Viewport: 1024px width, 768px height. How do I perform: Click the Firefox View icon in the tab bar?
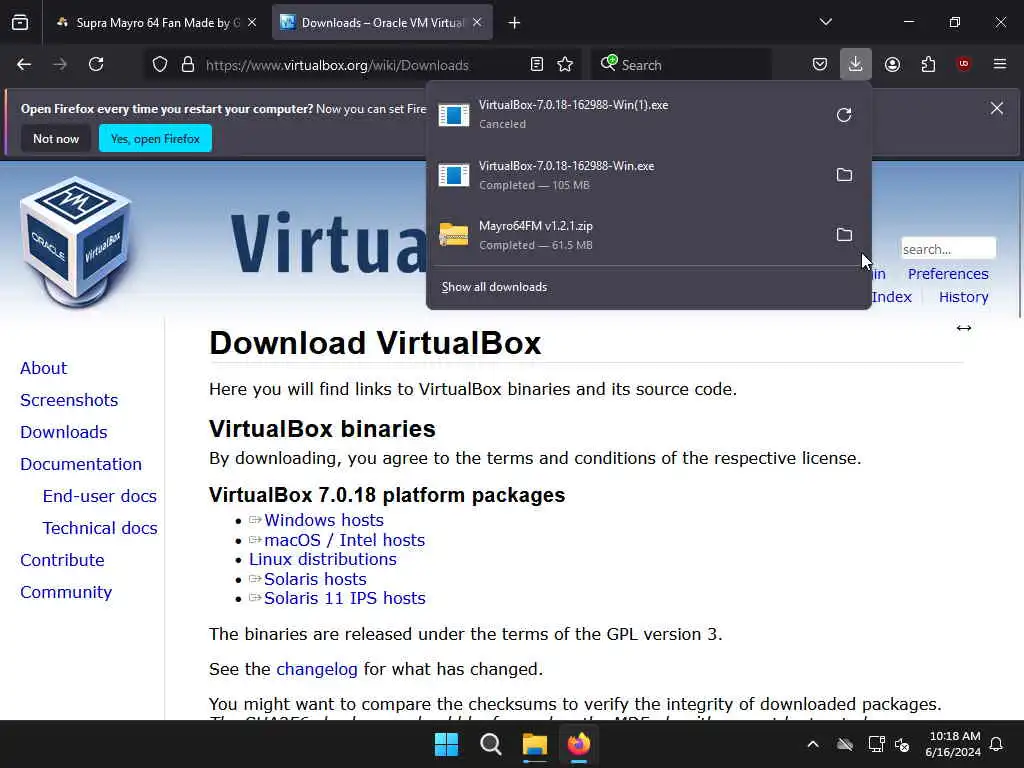coord(20,23)
